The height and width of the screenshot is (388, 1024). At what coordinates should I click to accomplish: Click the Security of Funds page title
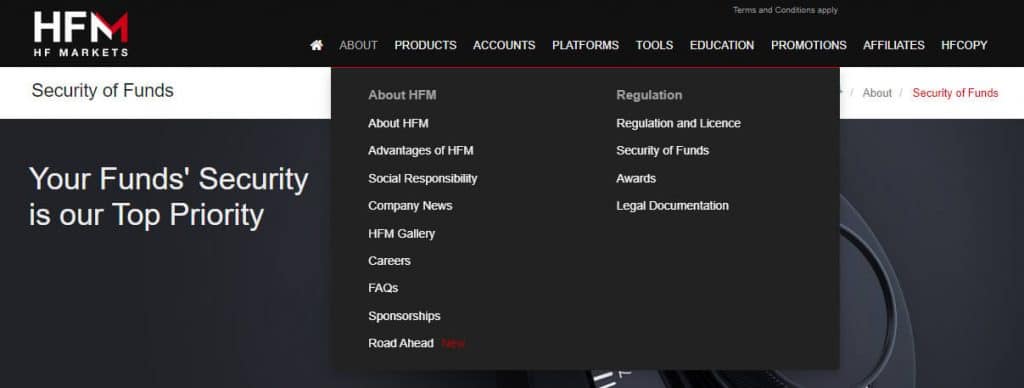tap(103, 91)
